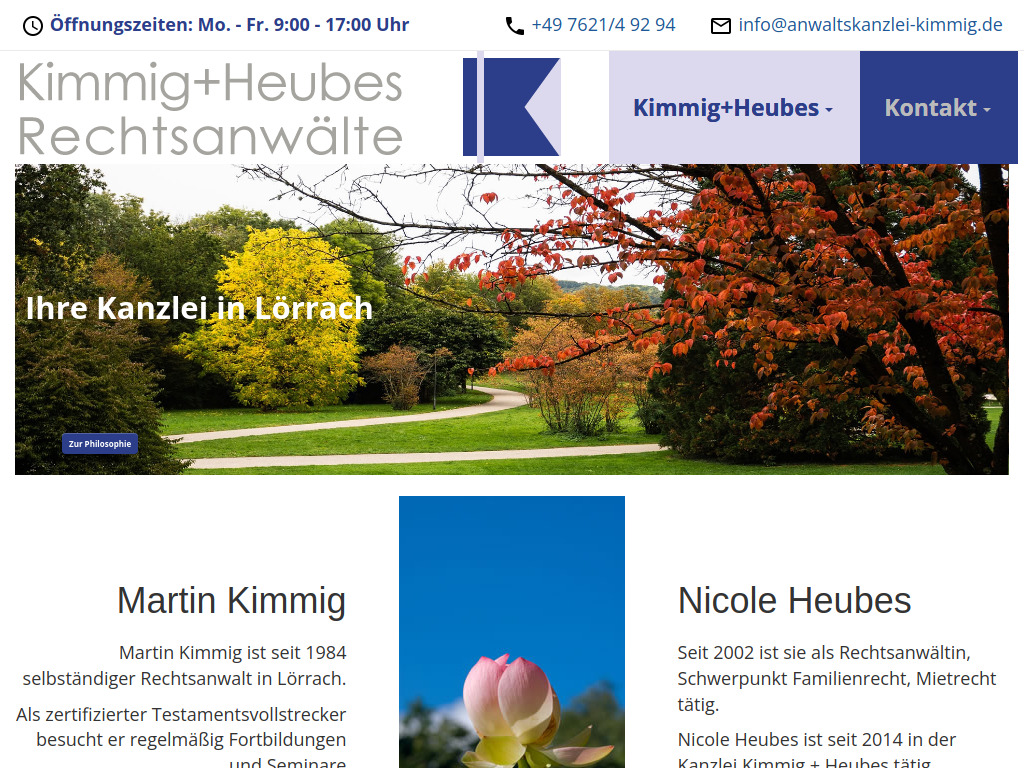1024x768 pixels.
Task: Click the Martin Kimmig heading
Action: point(231,600)
